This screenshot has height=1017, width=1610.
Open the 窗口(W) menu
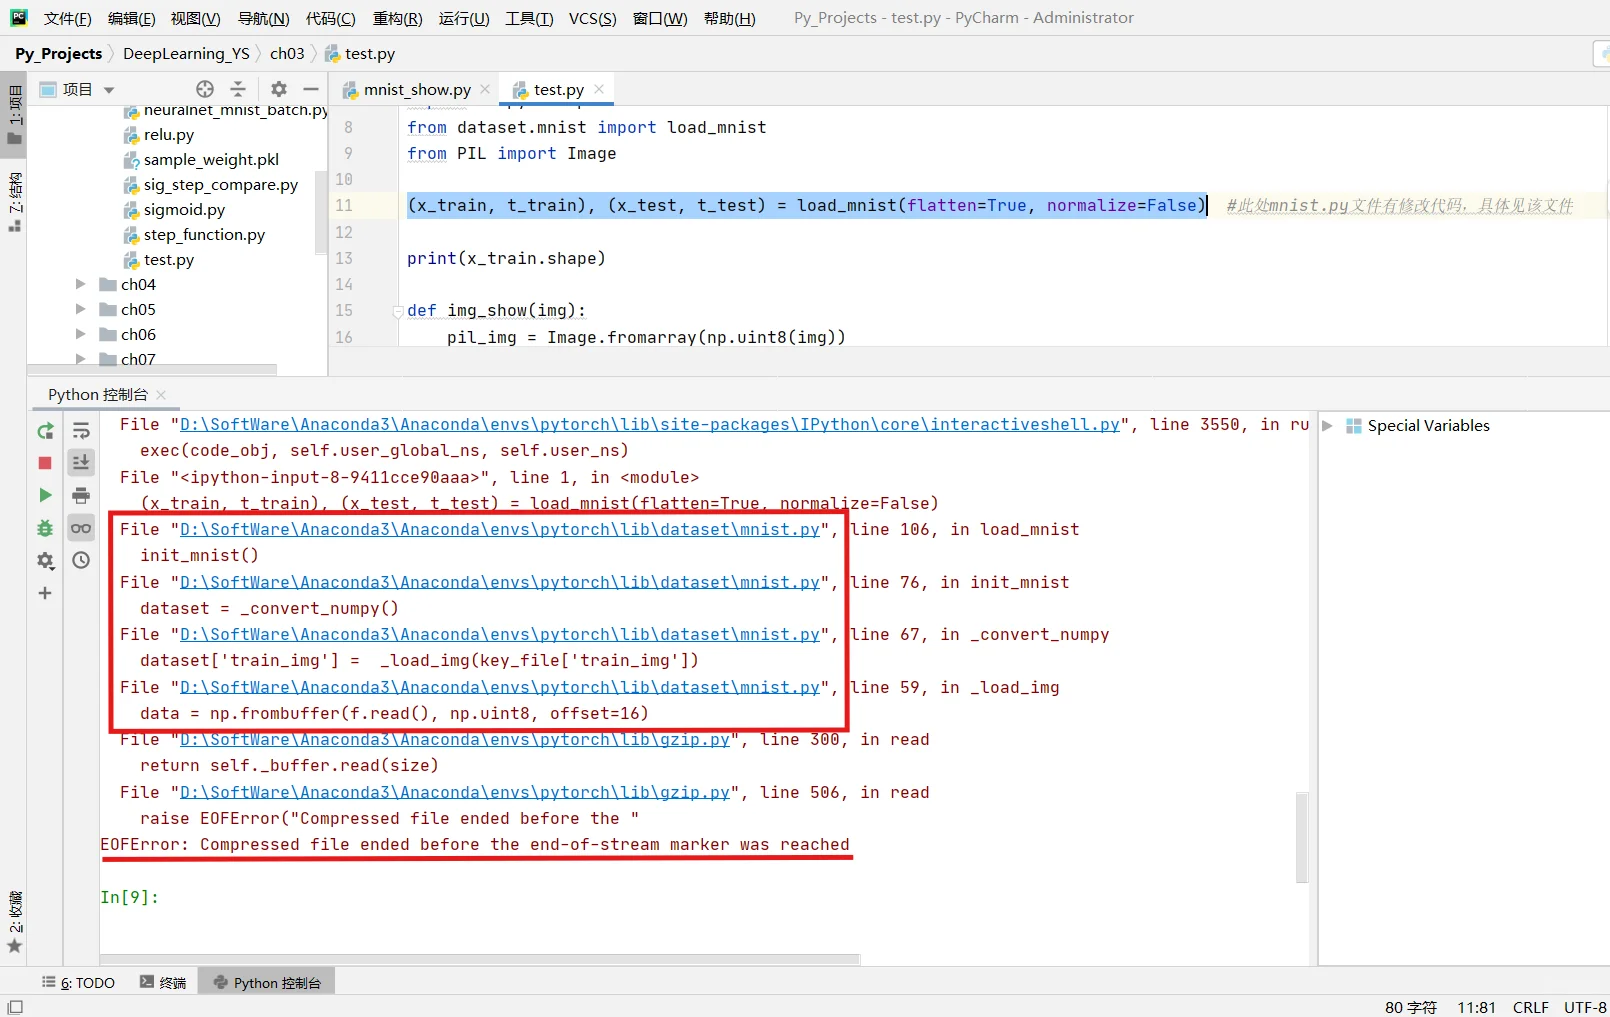point(660,18)
